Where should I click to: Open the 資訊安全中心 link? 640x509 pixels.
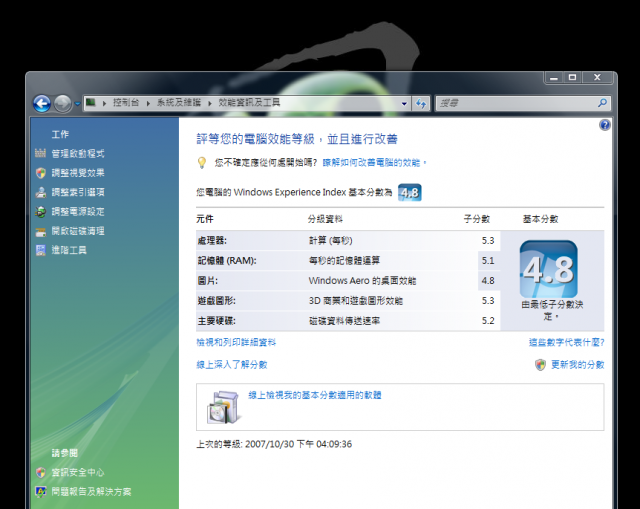pos(78,473)
